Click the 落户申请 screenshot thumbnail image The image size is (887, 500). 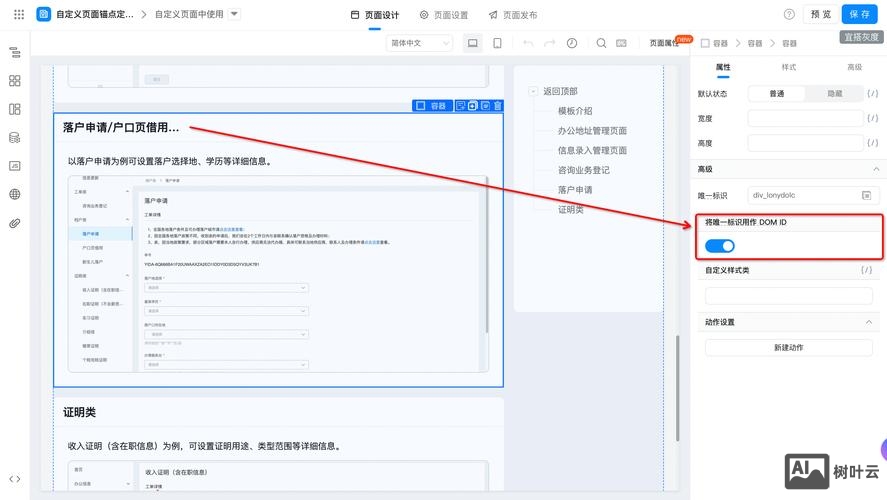278,274
